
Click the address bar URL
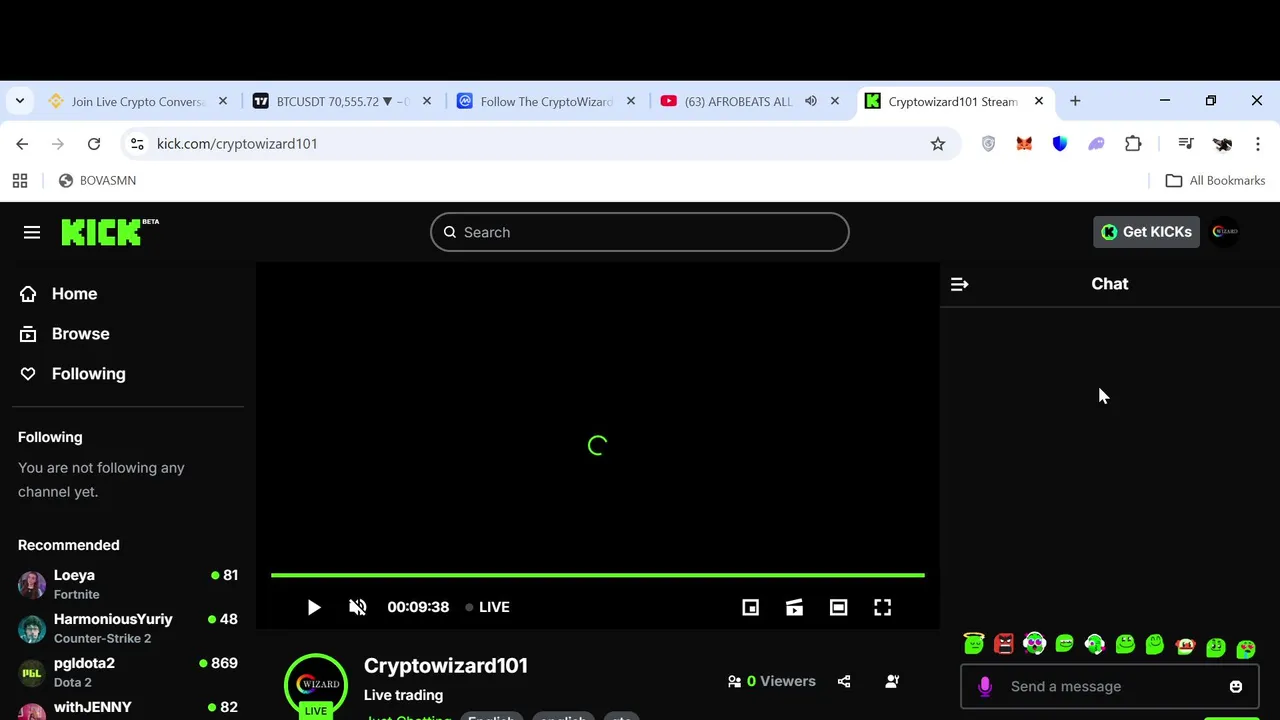(237, 144)
